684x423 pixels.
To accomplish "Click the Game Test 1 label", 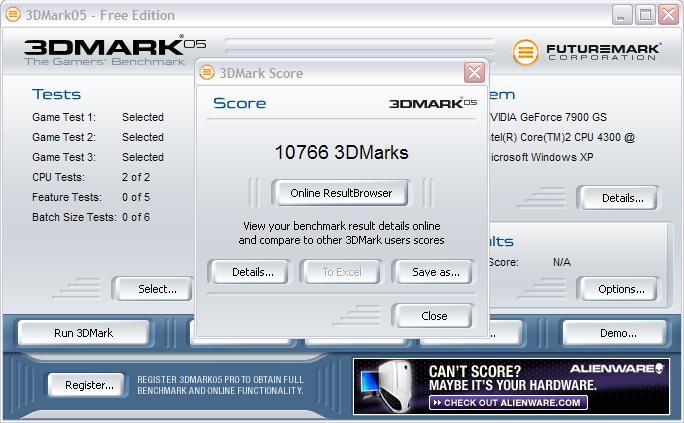I will [64, 117].
